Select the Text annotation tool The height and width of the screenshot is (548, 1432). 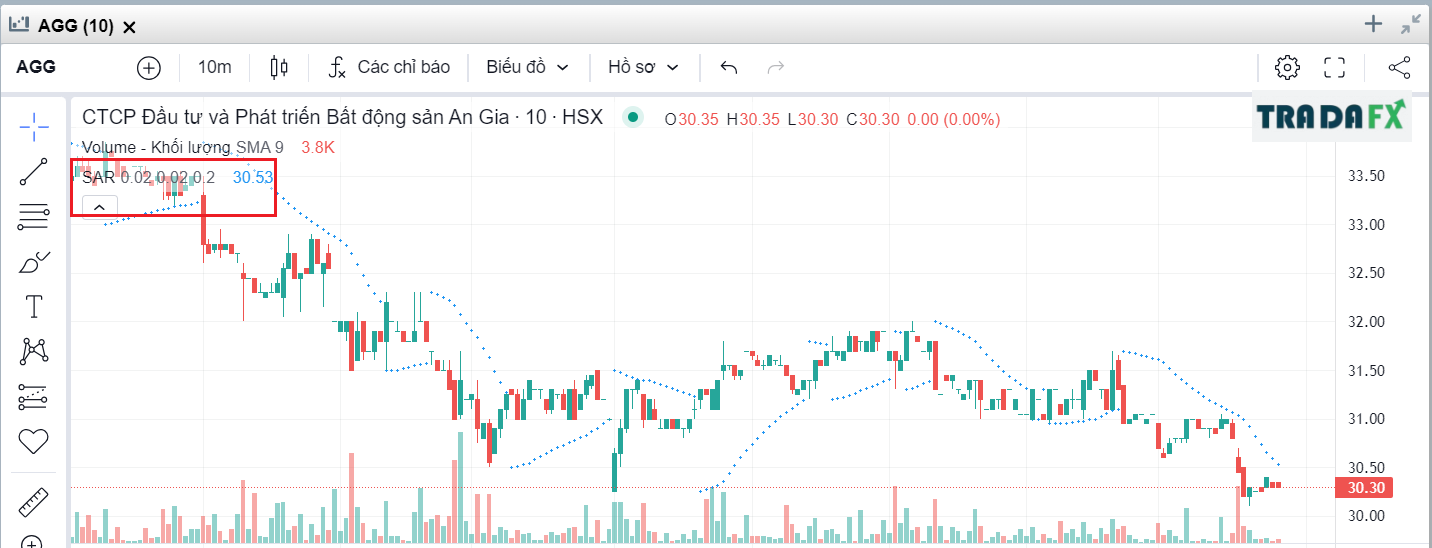point(34,306)
